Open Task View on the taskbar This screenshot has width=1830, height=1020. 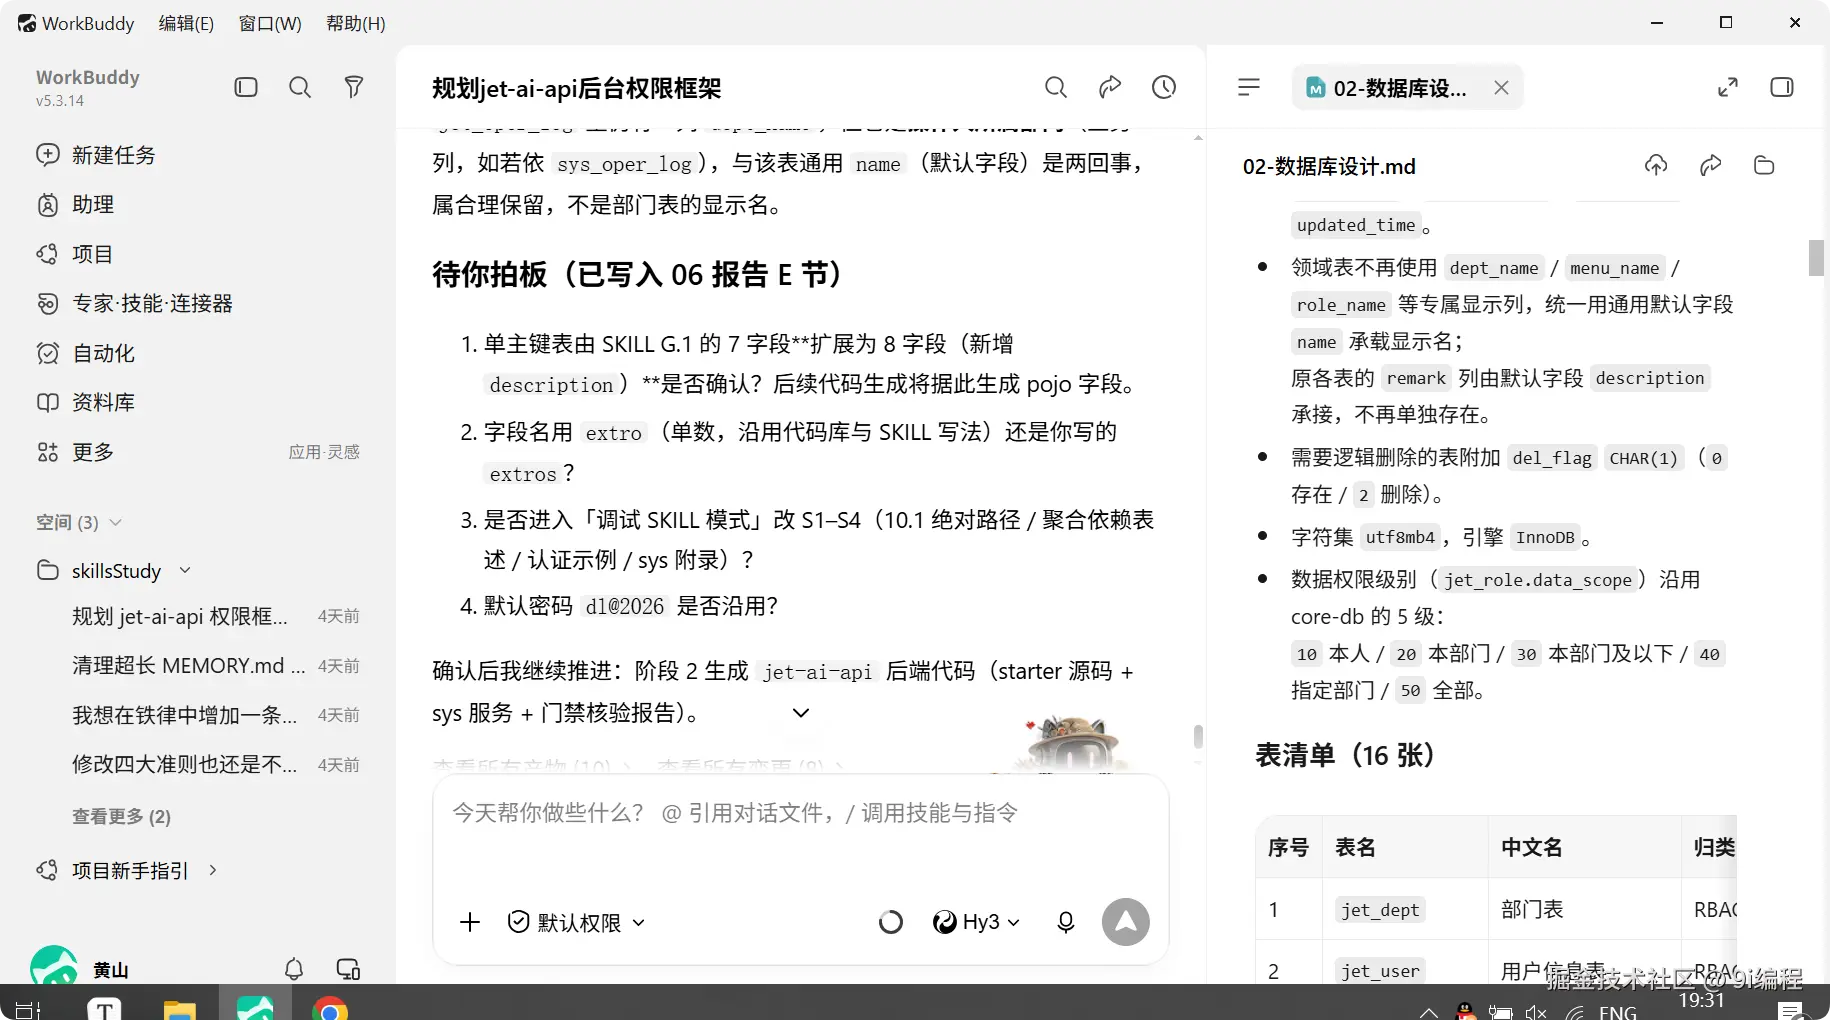pos(28,1008)
